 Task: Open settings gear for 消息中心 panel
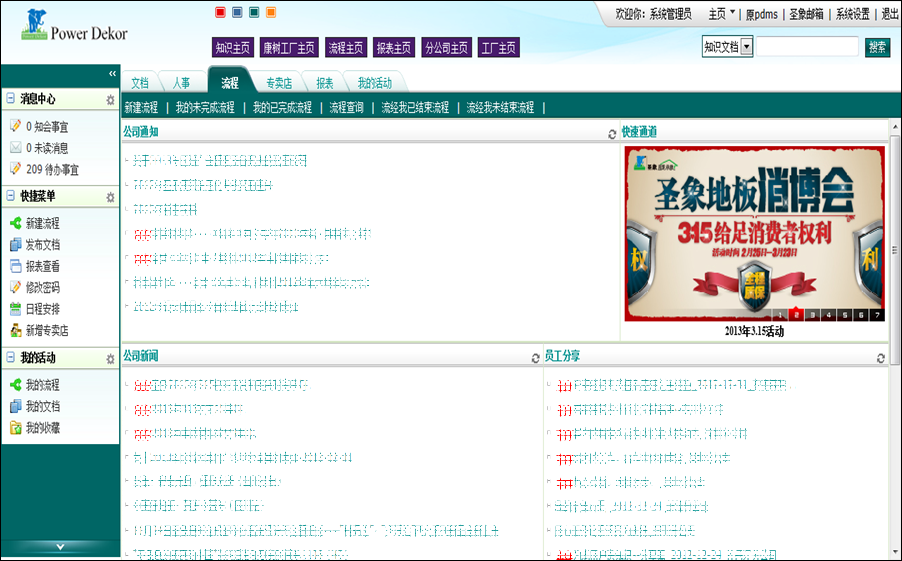click(110, 100)
